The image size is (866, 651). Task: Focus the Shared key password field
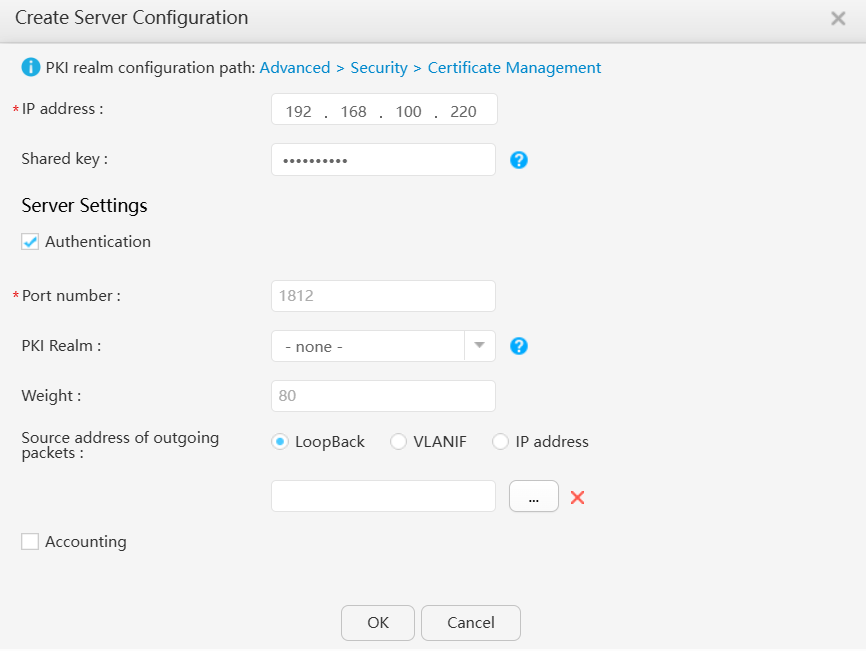383,160
